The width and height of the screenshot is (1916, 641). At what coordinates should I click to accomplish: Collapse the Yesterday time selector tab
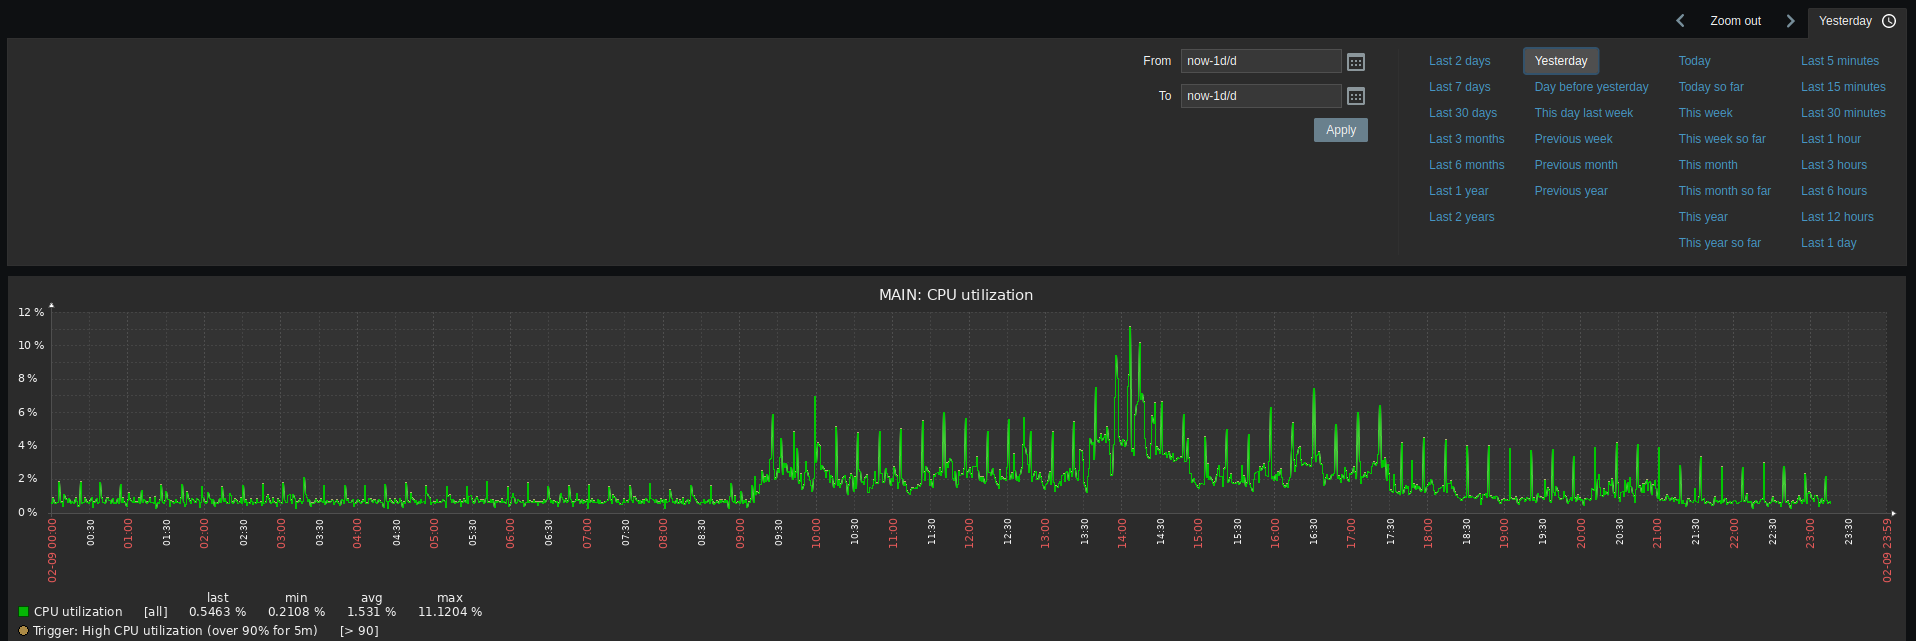[x=1845, y=21]
